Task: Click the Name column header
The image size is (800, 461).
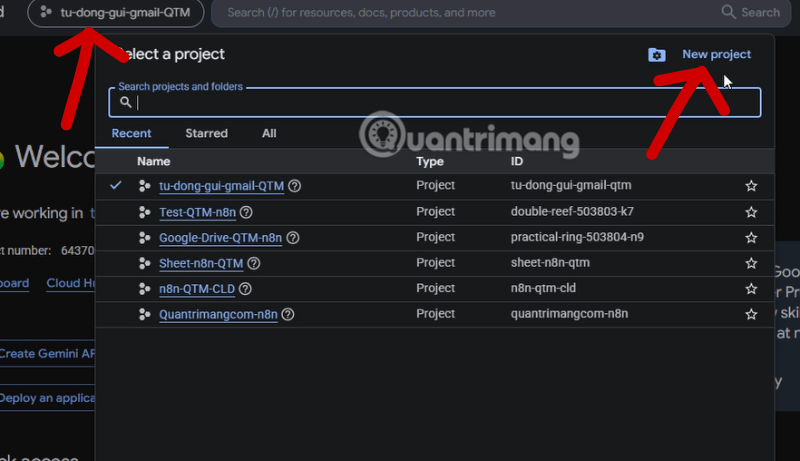Action: pos(154,162)
